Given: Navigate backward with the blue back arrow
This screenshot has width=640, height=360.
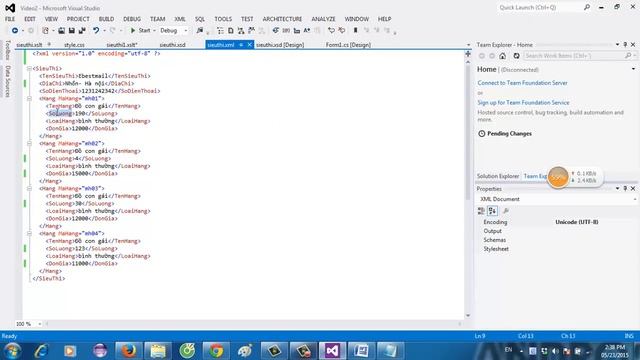Looking at the screenshot, I should 15,31.
